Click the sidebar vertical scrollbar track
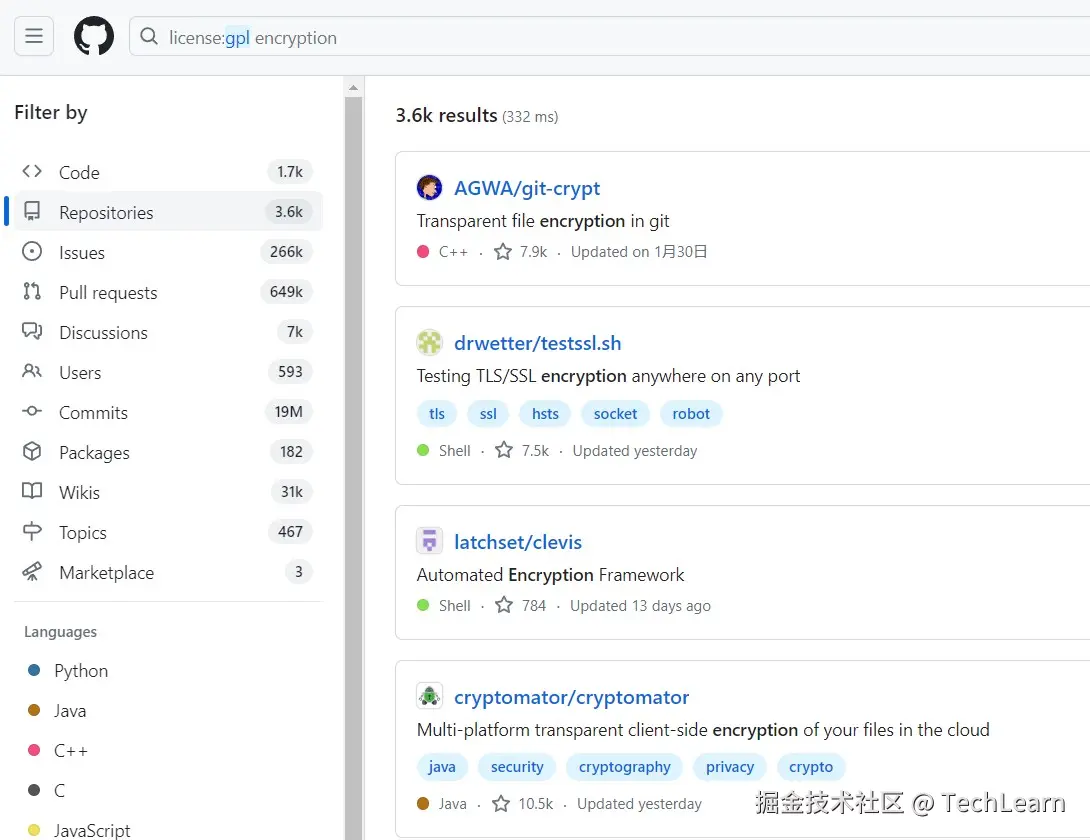1090x840 pixels. pos(353,466)
